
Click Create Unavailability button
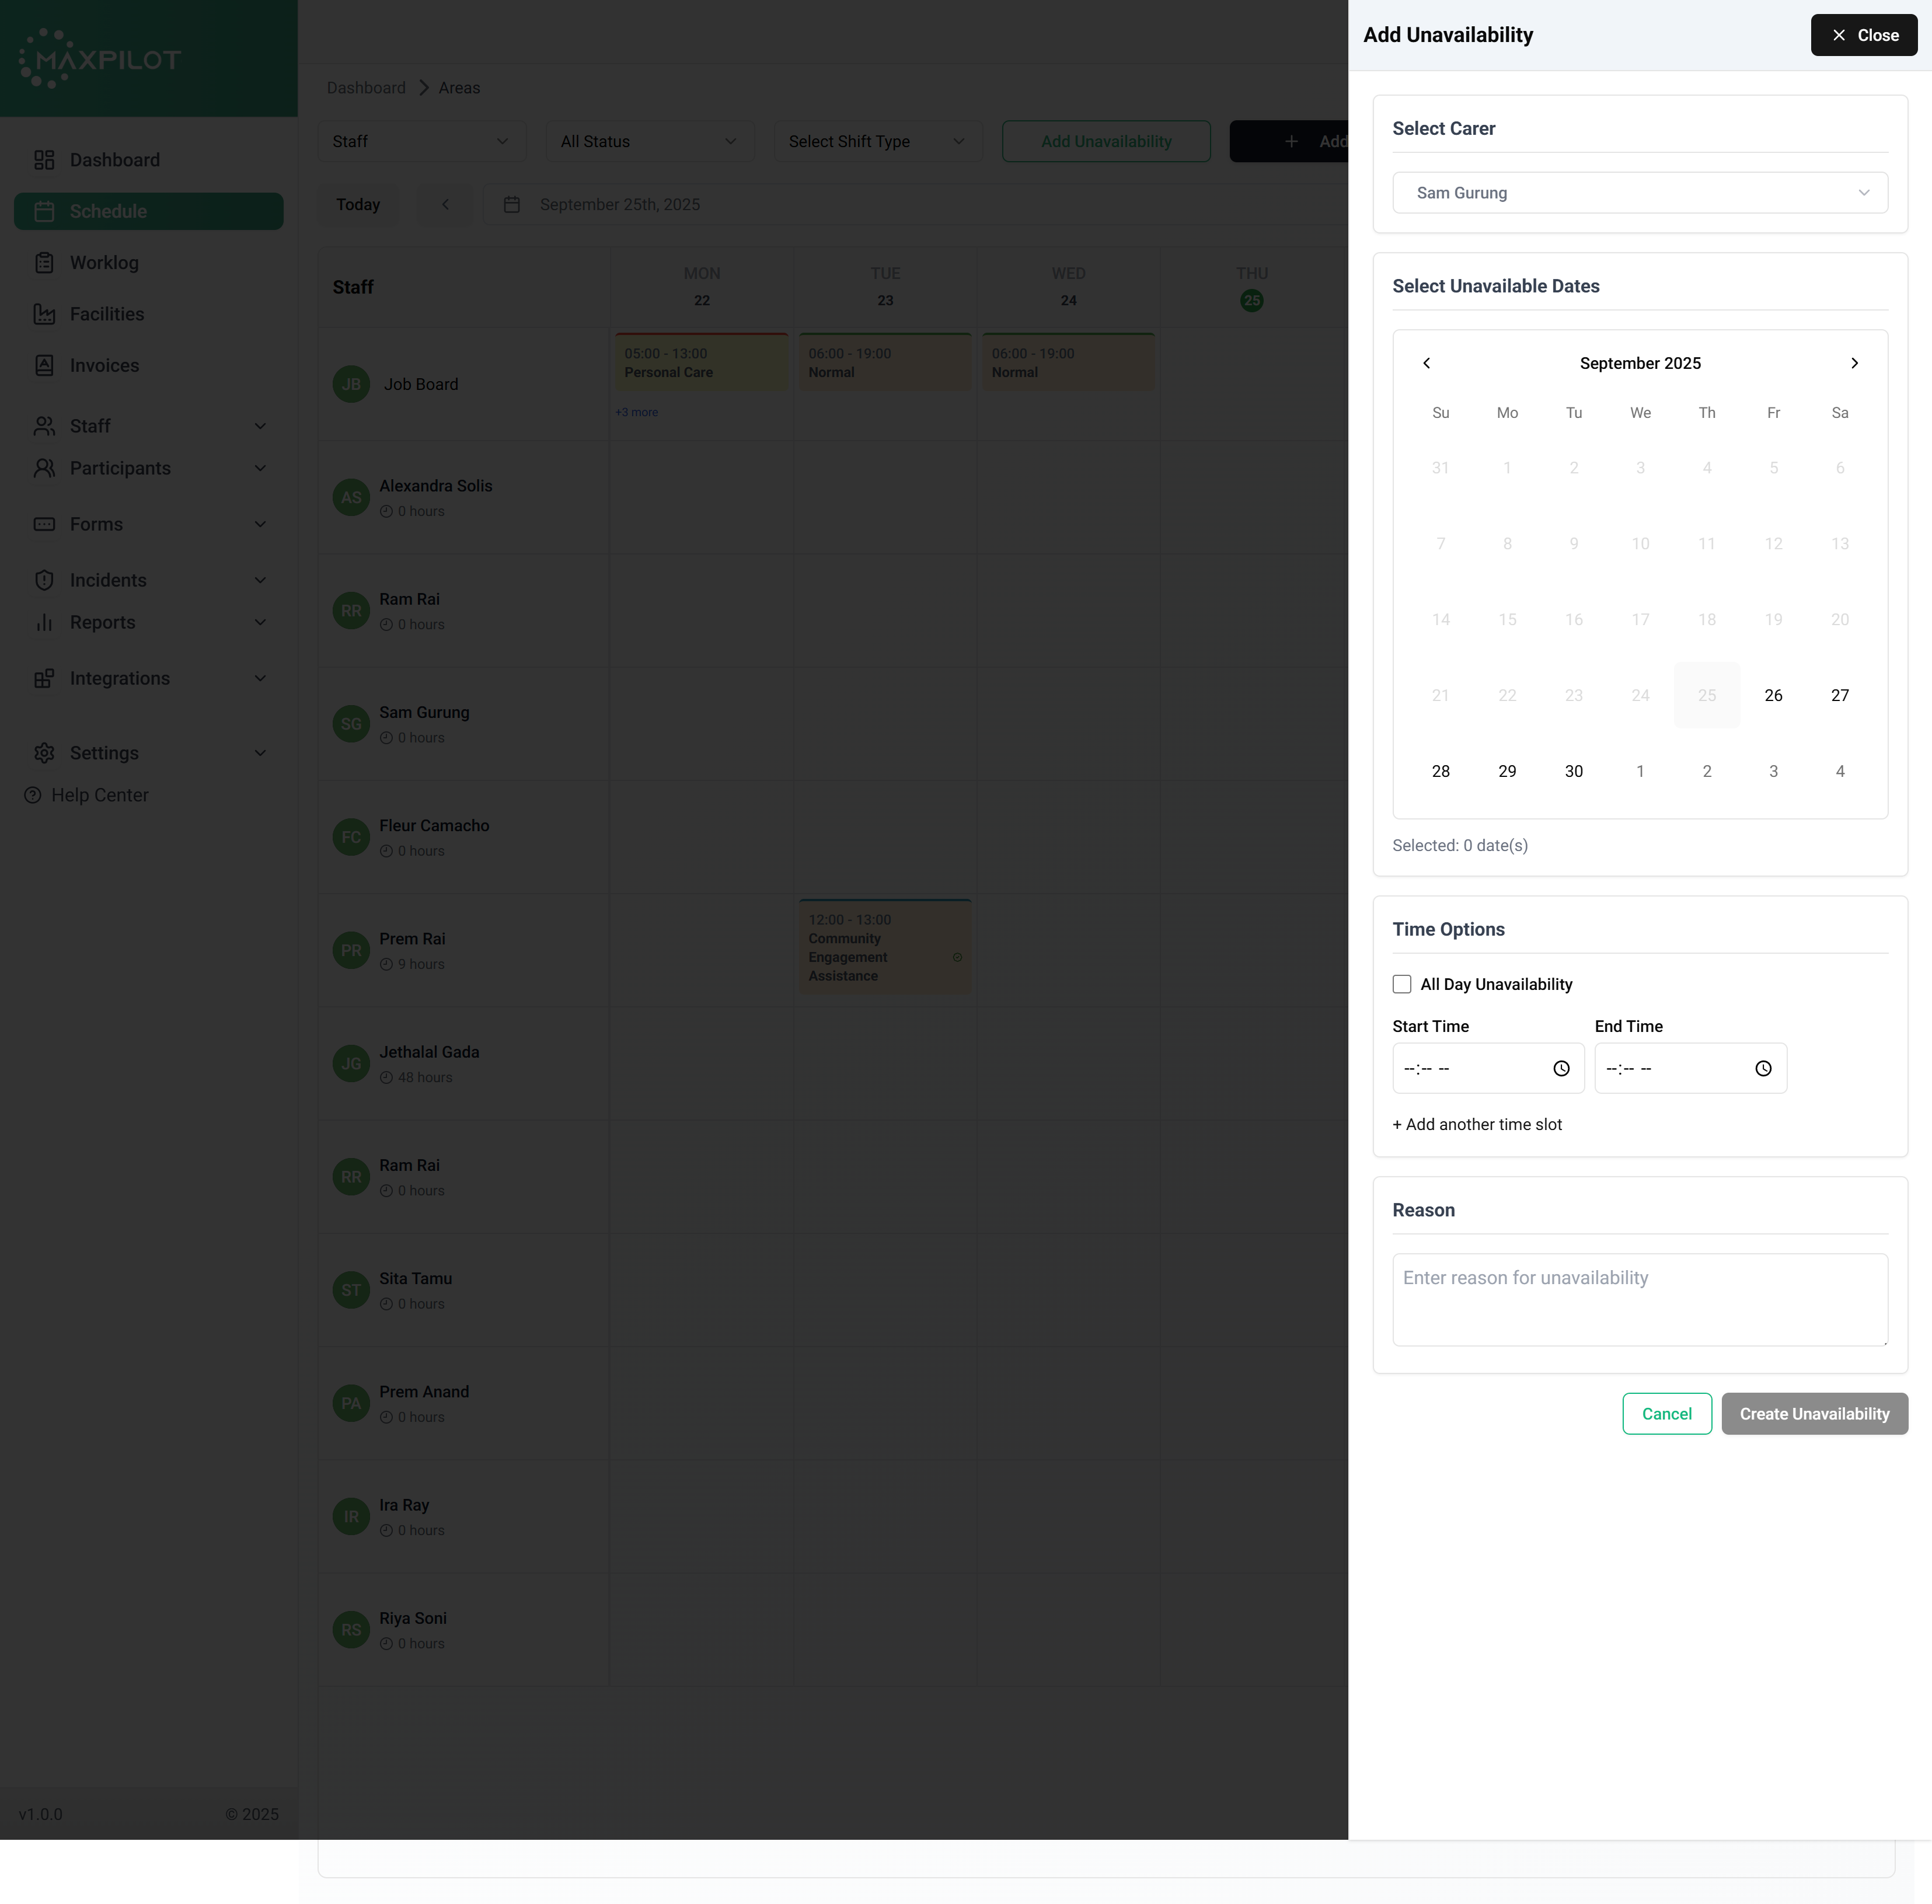1814,1414
